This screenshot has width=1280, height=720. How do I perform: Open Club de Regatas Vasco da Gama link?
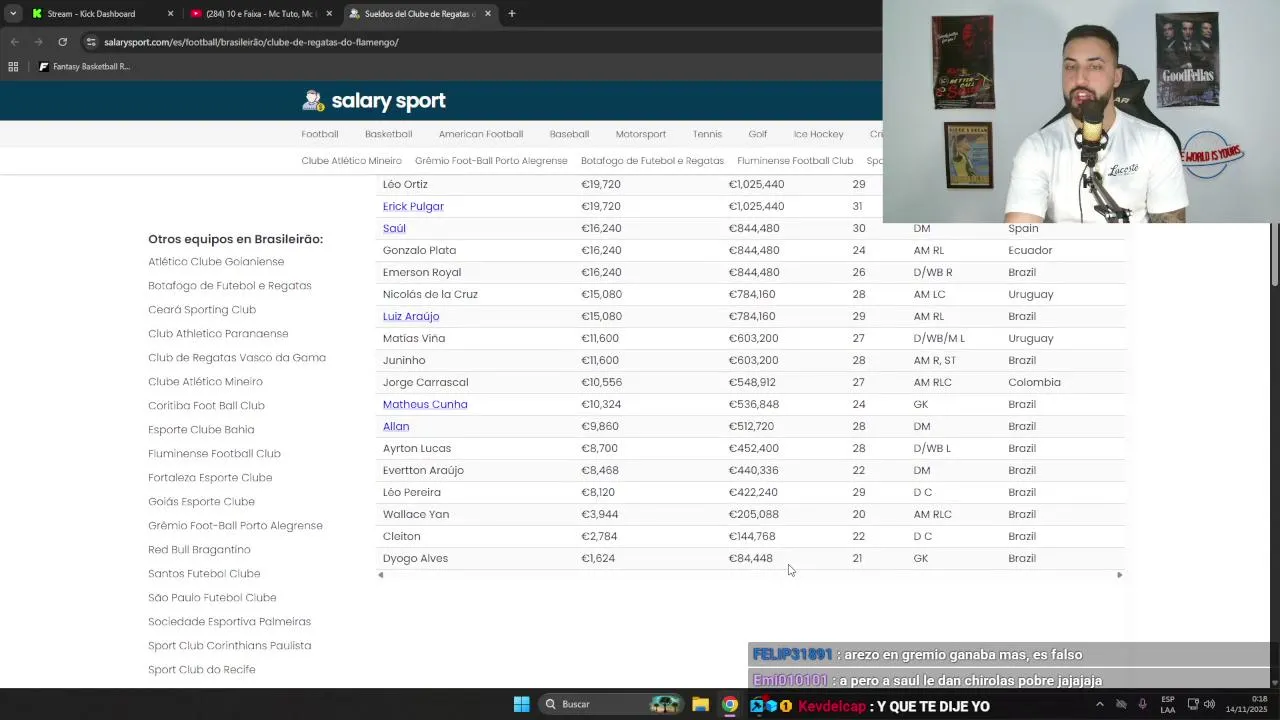click(x=237, y=358)
